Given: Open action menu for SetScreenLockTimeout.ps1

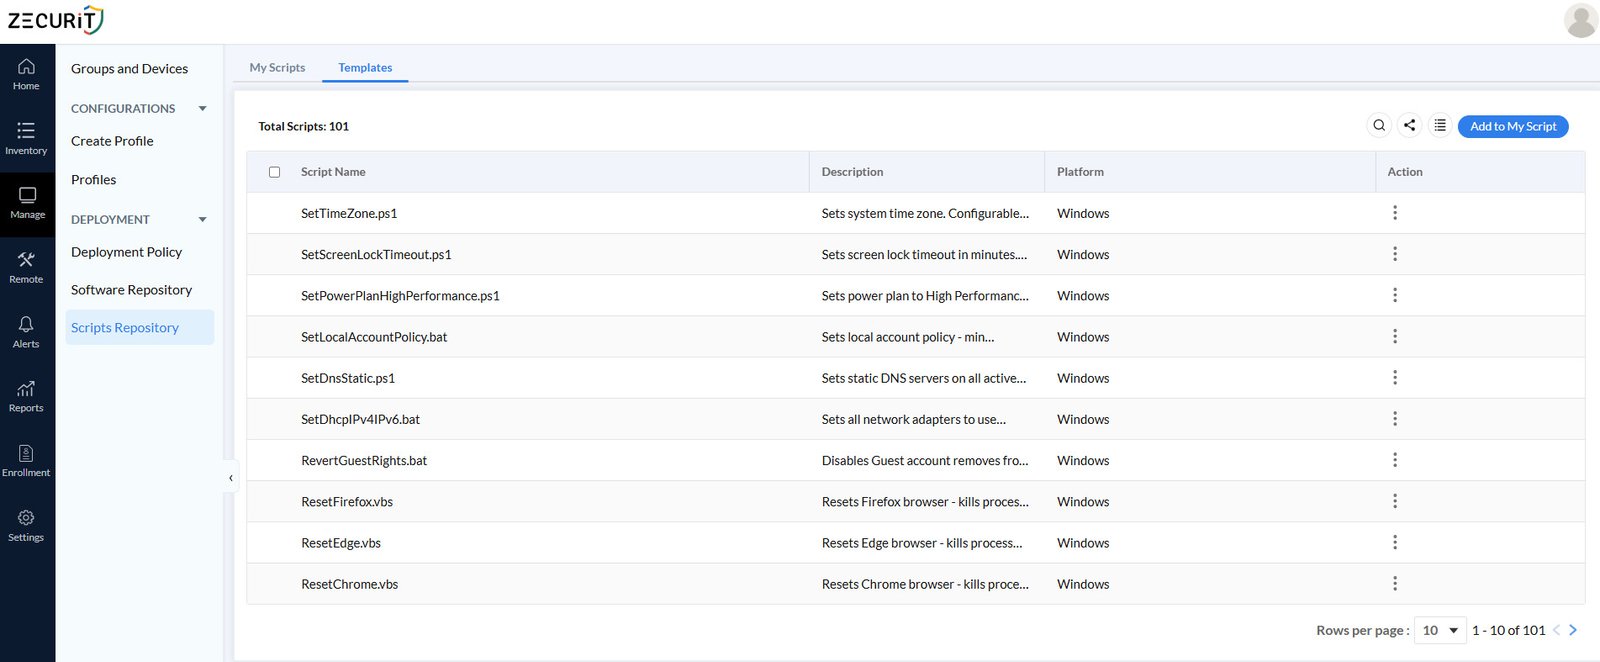Looking at the screenshot, I should (1395, 254).
